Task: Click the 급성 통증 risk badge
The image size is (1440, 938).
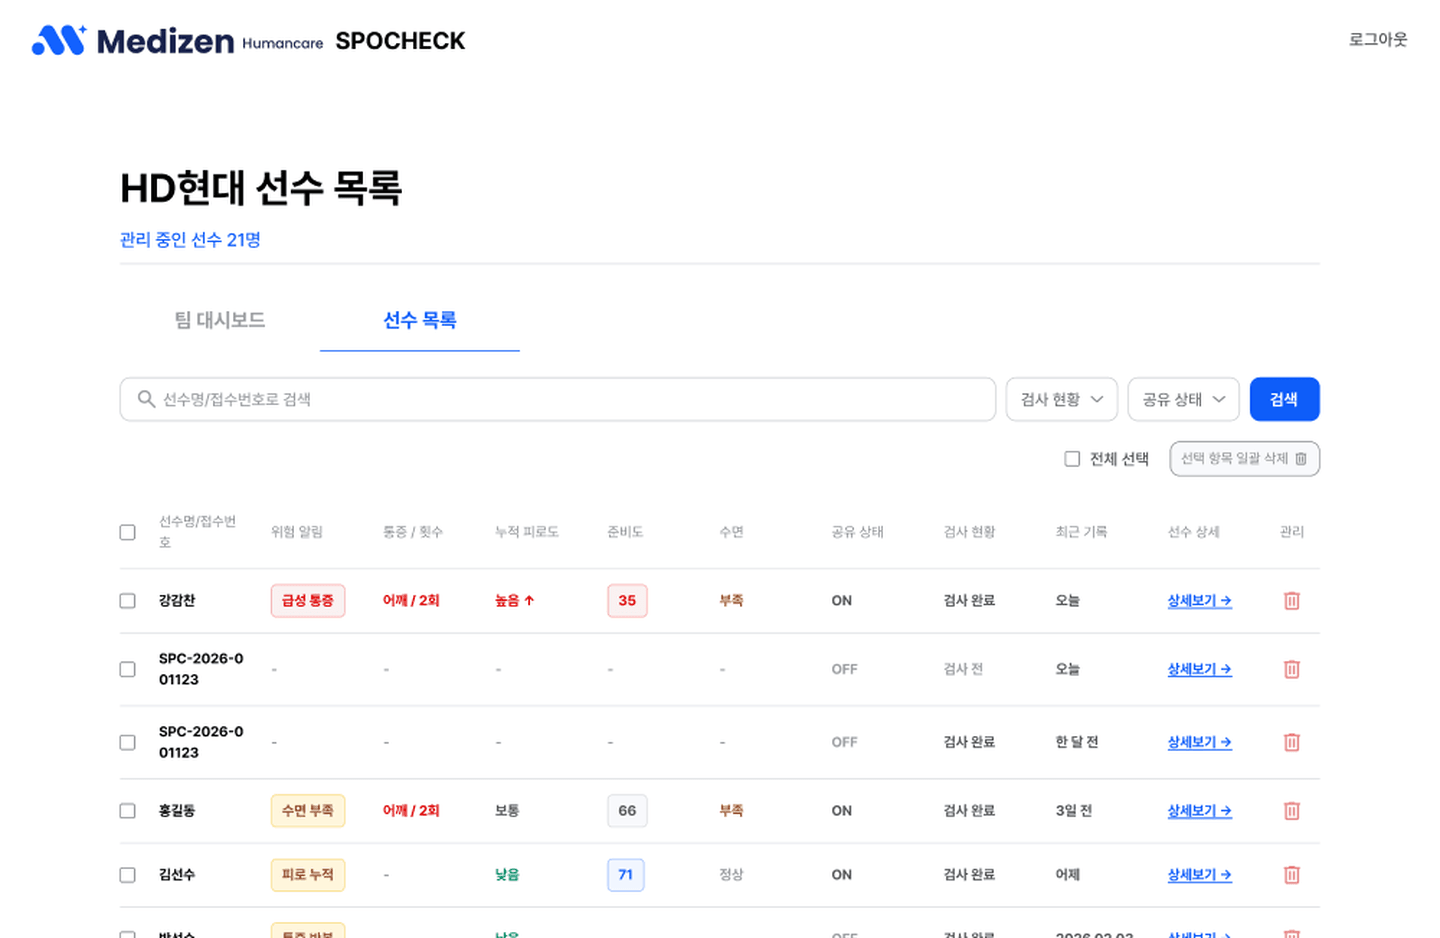Action: click(x=308, y=601)
